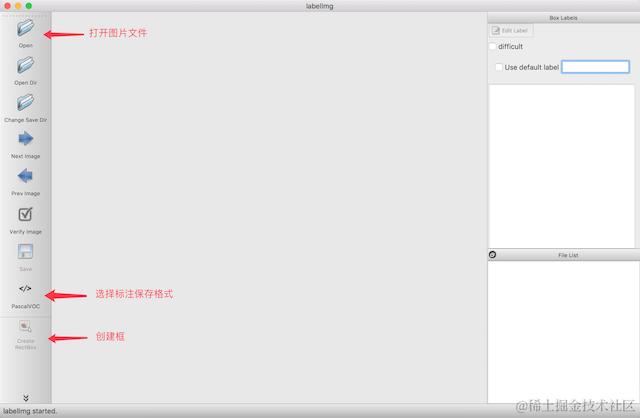This screenshot has height=418, width=640.
Task: Maximize window using green button
Action: (x=29, y=6)
